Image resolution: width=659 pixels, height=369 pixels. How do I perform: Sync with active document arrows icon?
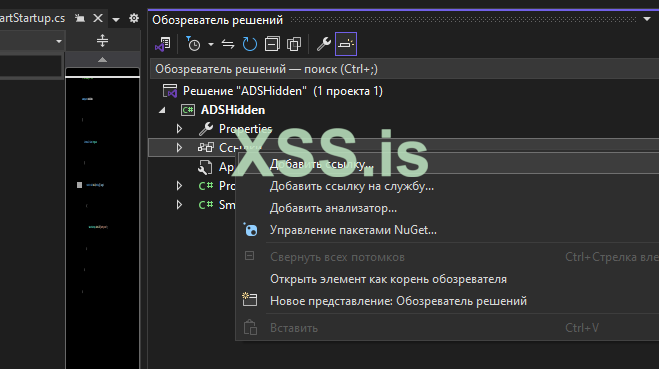coord(228,44)
